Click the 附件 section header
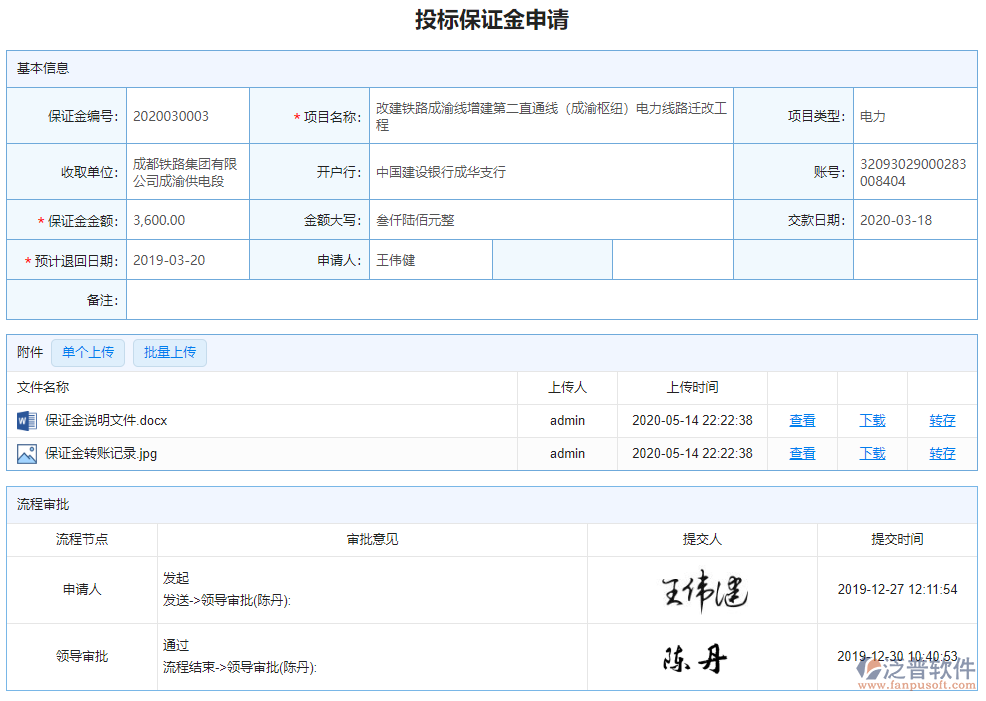 point(28,352)
